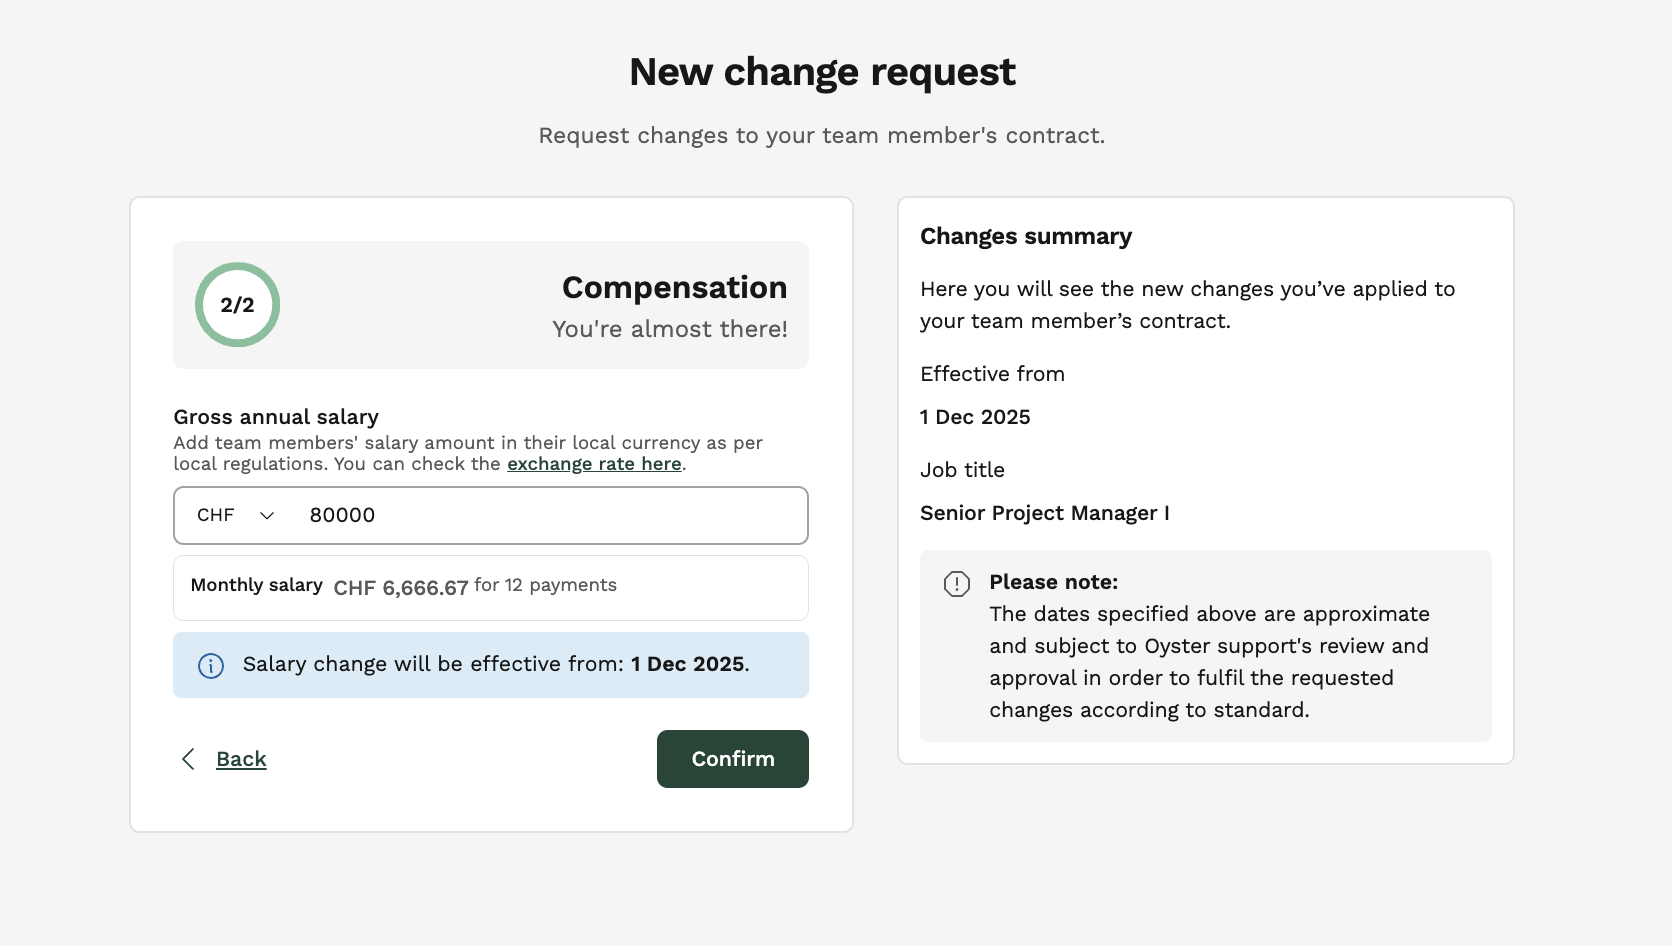The width and height of the screenshot is (1672, 946).
Task: Click the 2/2 step progress circle
Action: tap(237, 305)
